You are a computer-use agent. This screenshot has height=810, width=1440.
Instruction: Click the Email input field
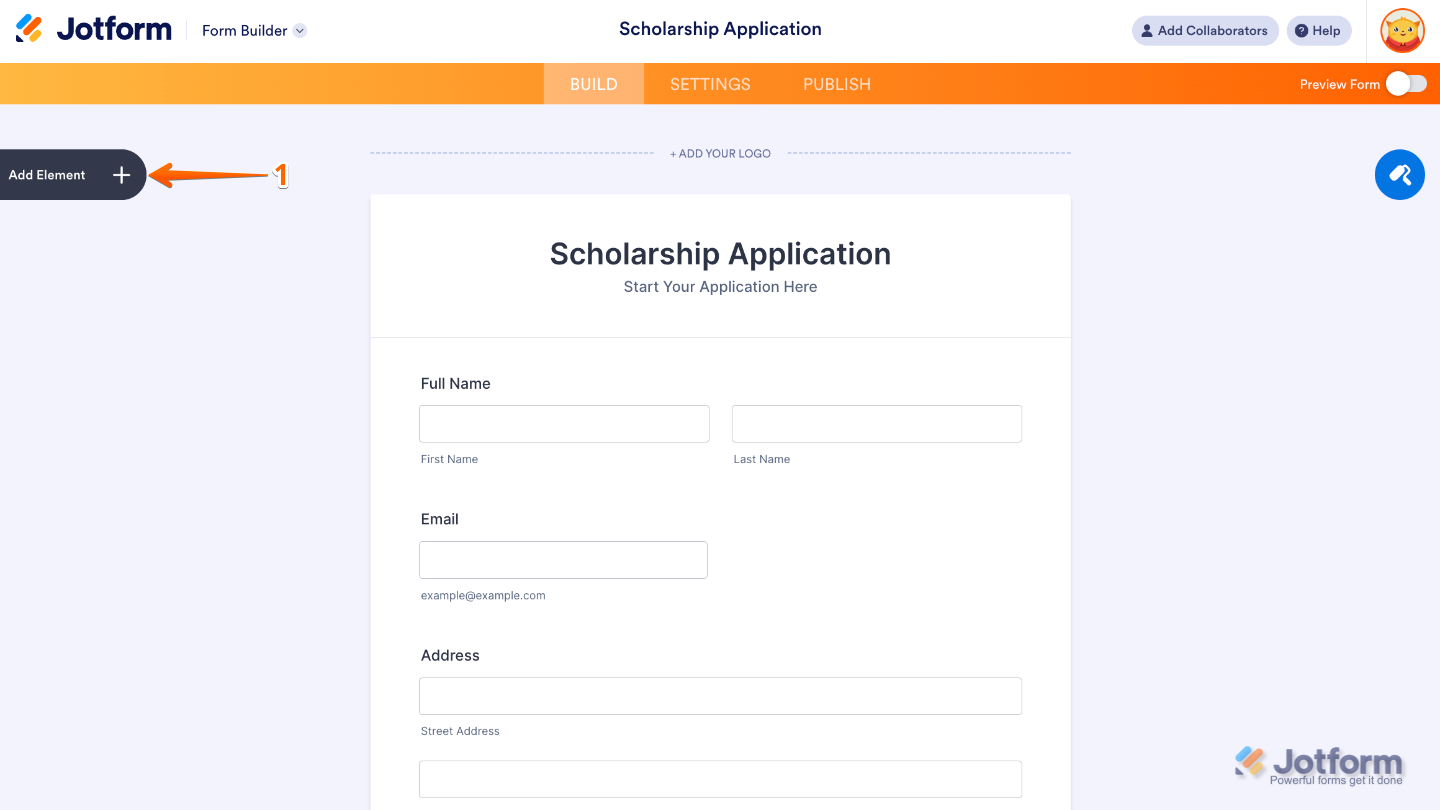coord(563,559)
